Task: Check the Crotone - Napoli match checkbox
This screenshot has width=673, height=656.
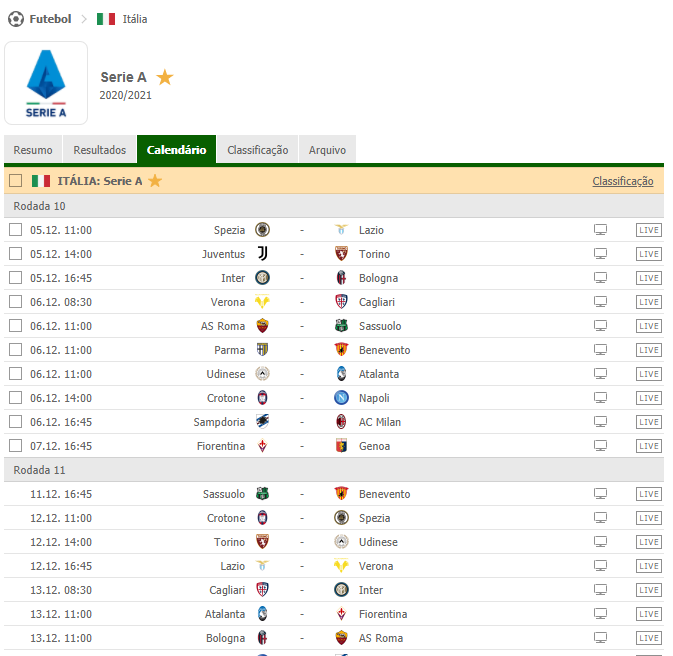Action: point(15,398)
